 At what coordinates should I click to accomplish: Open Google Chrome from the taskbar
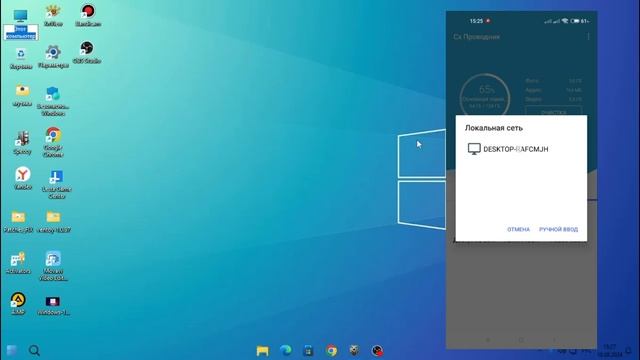331,350
